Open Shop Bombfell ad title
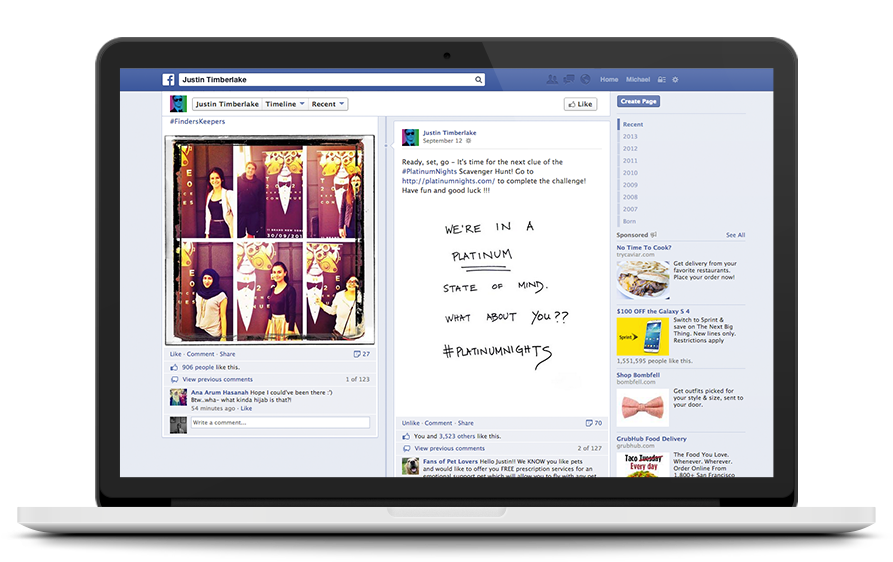Viewport: 893px width, 562px height. [638, 375]
